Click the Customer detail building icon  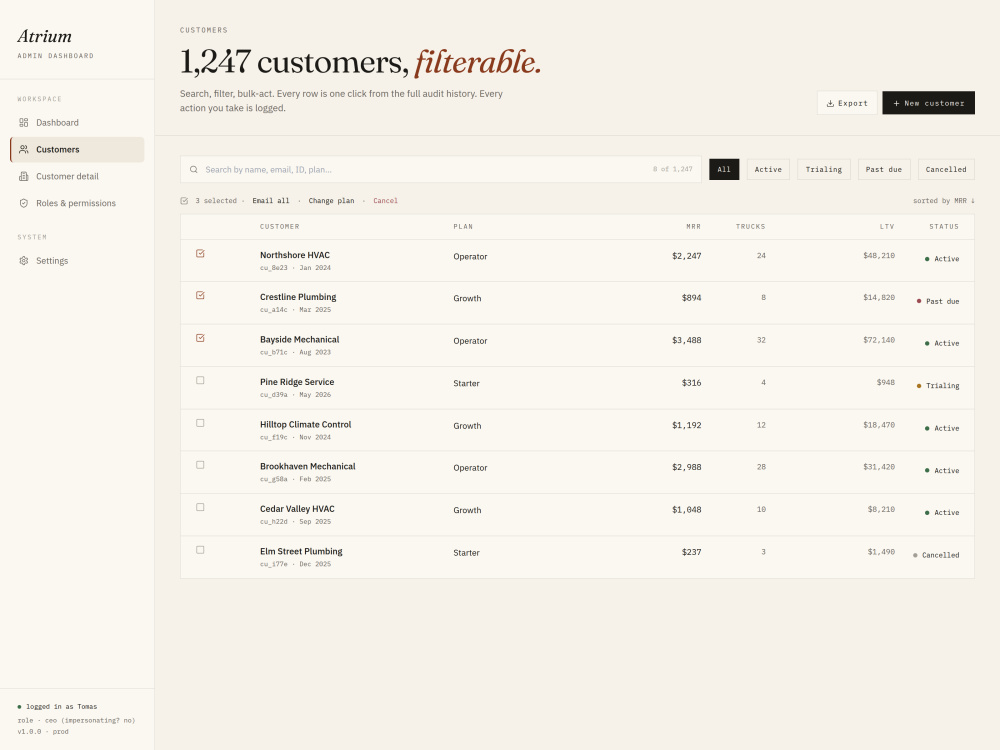pyautogui.click(x=24, y=176)
